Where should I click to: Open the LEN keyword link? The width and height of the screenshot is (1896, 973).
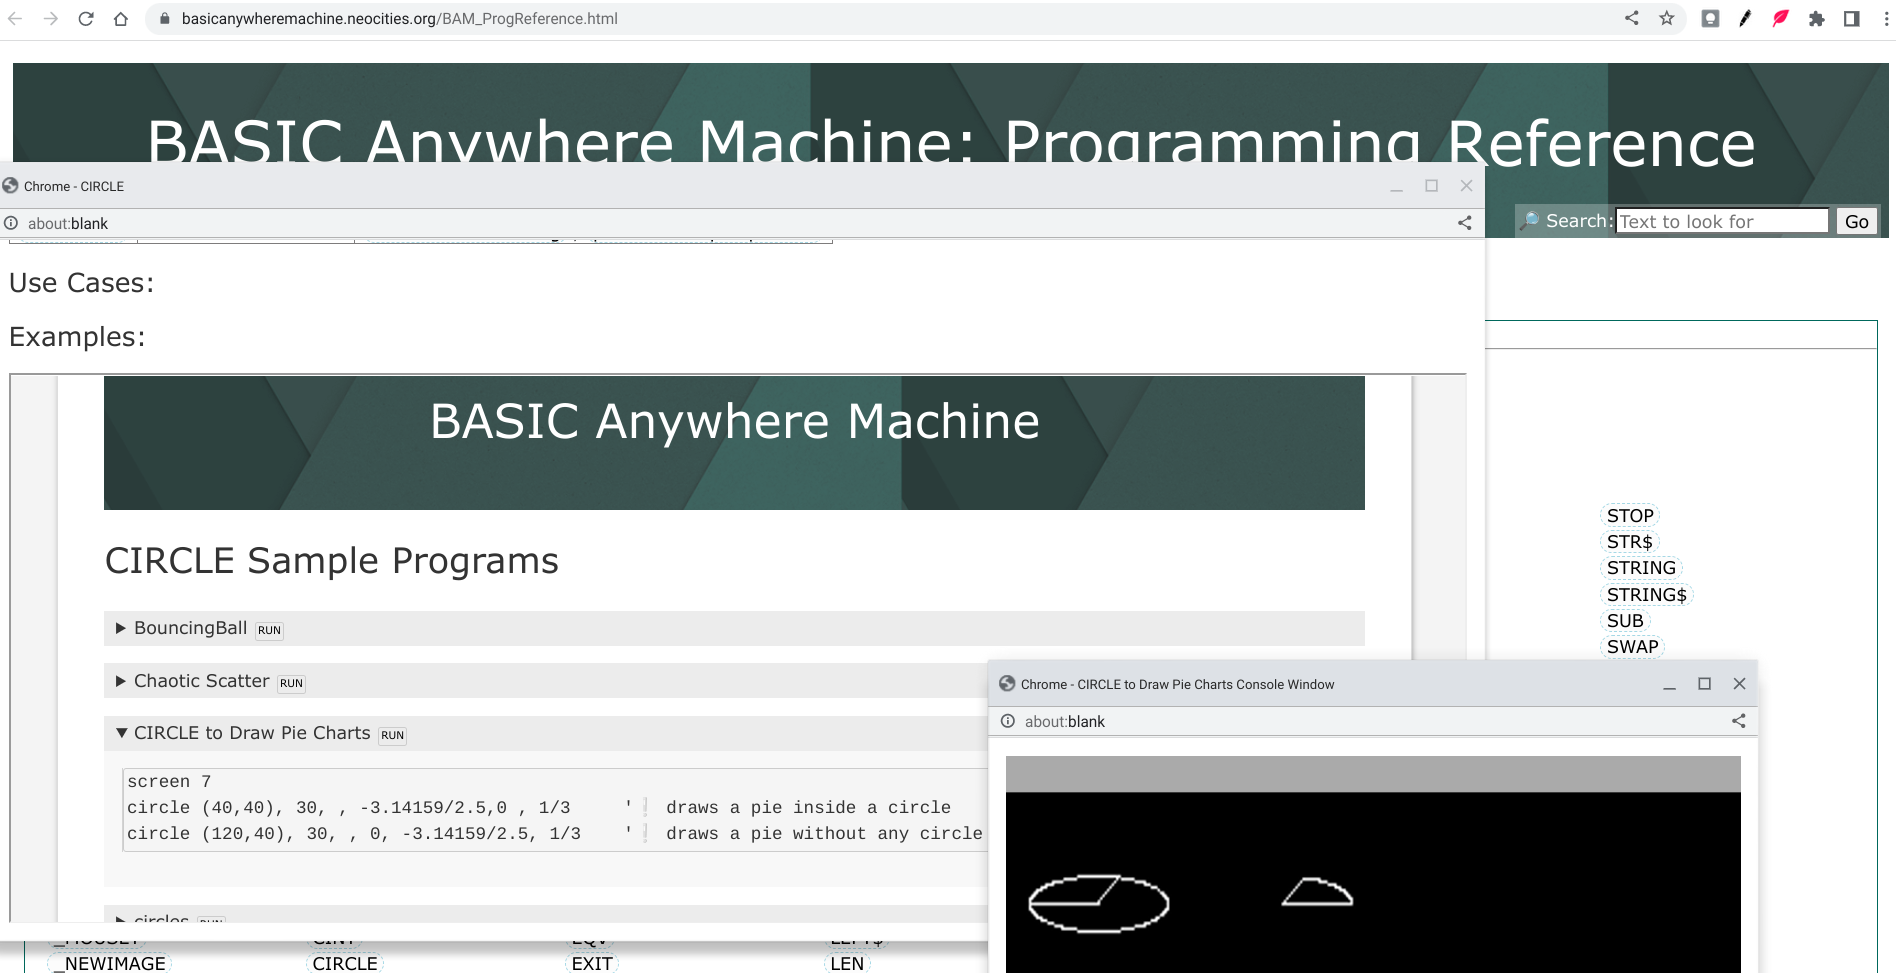pyautogui.click(x=847, y=963)
